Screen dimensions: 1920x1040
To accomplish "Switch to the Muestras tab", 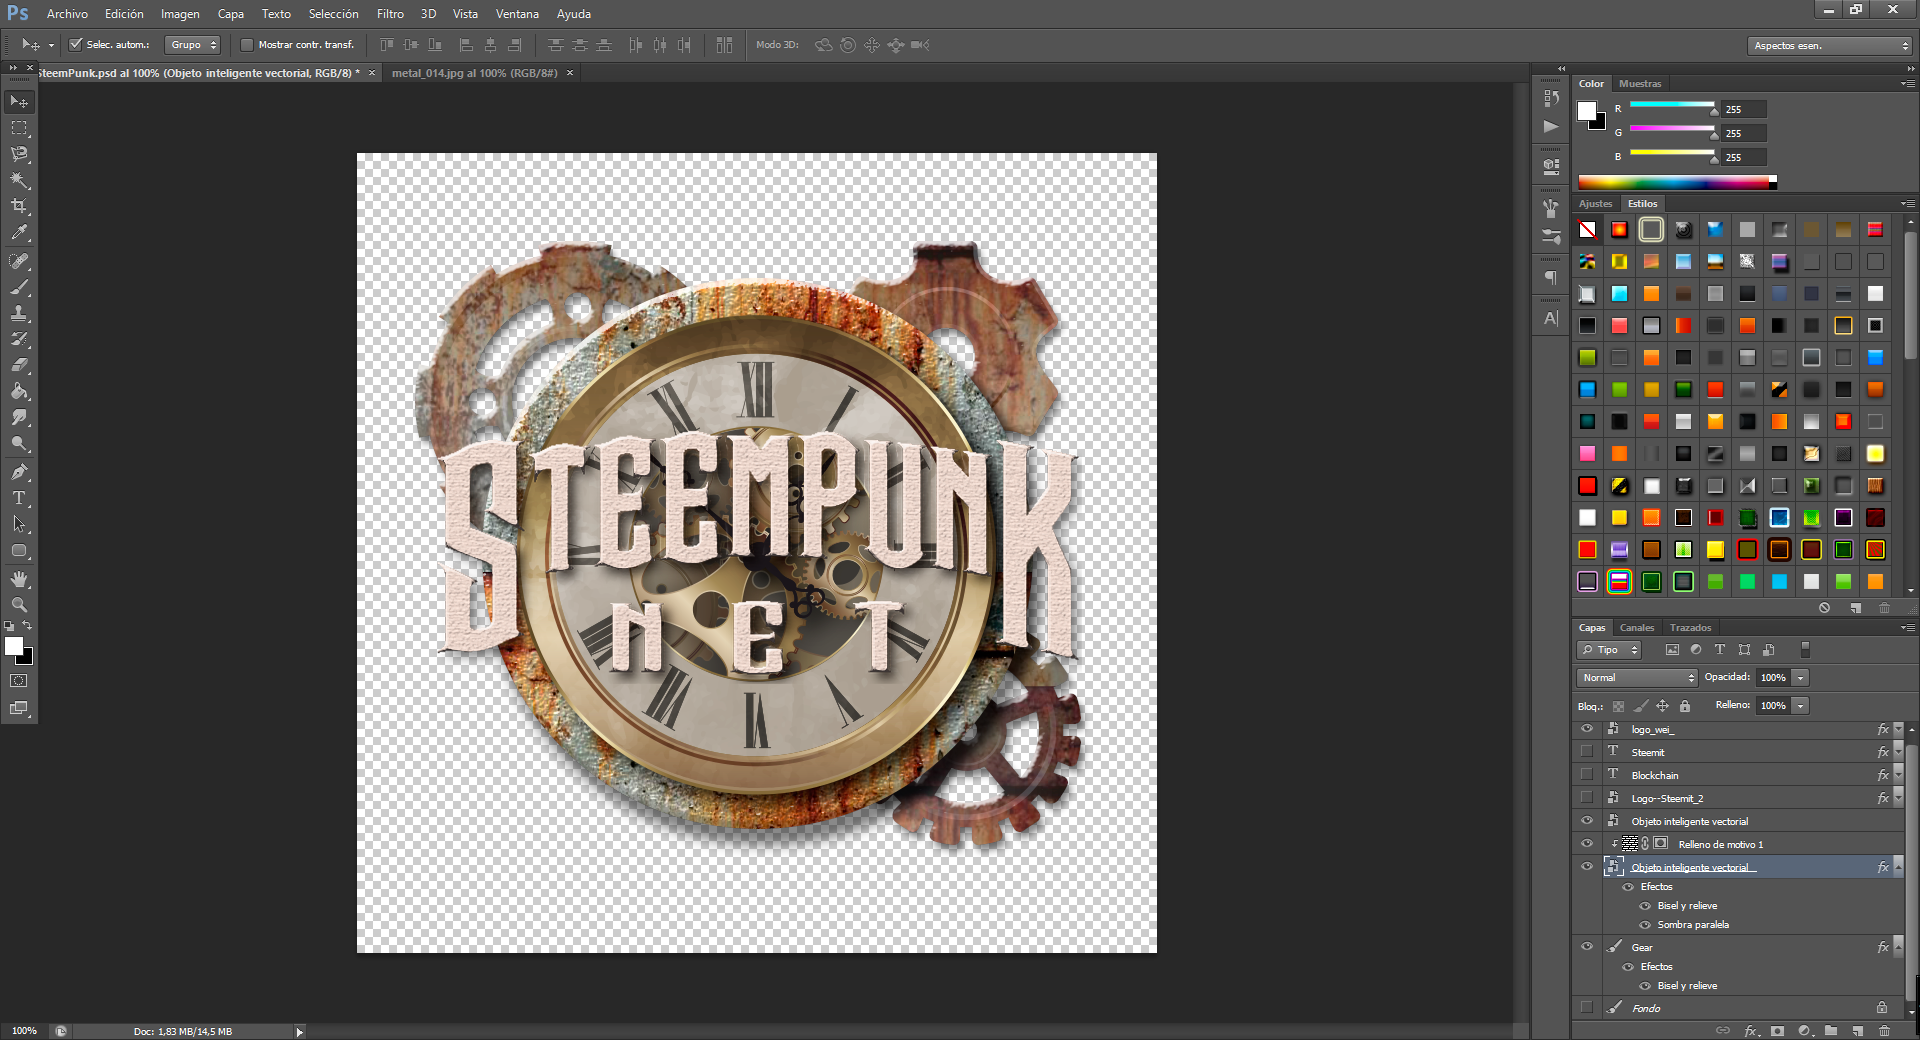I will tap(1640, 84).
